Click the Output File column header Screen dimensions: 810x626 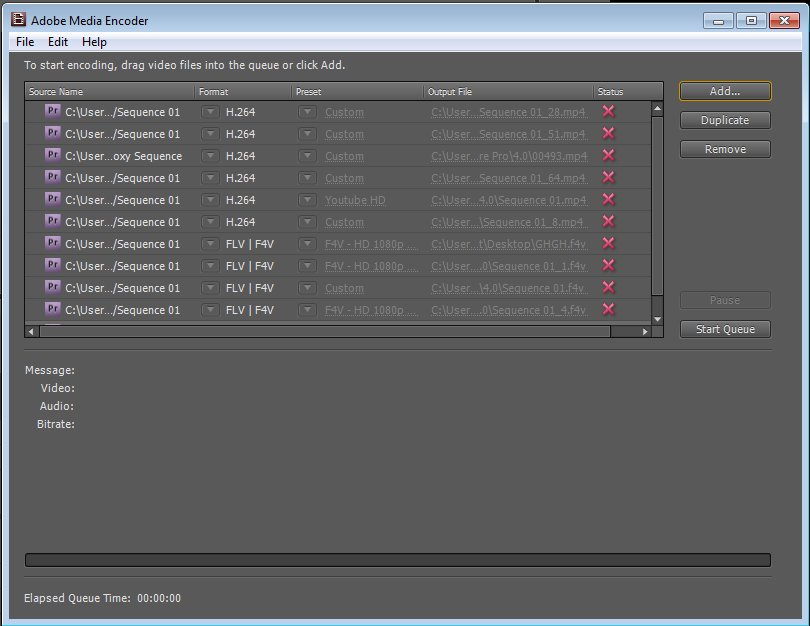click(508, 91)
